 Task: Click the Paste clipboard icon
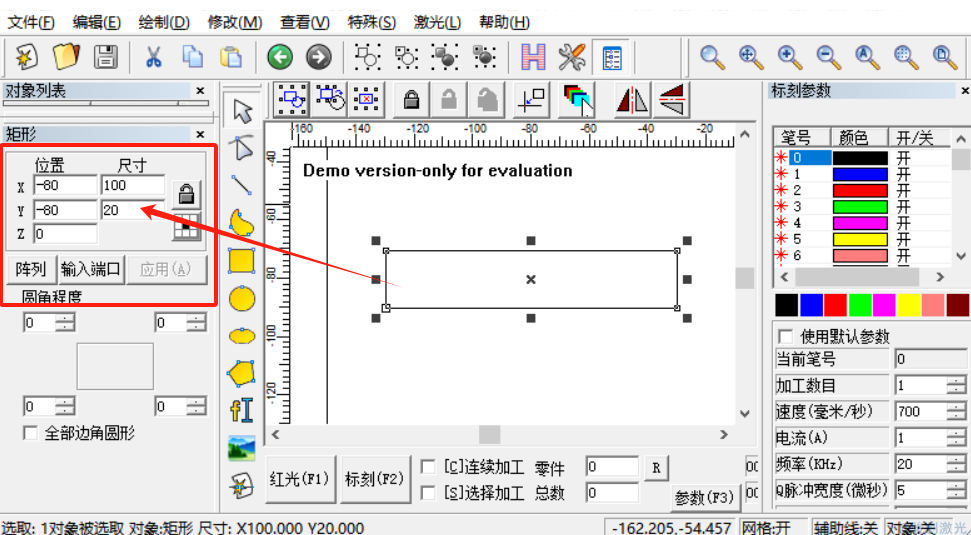point(231,57)
